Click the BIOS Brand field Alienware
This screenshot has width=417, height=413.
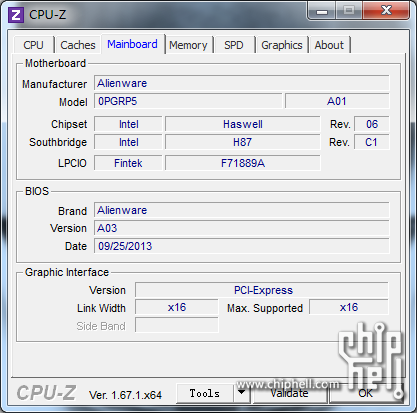(x=242, y=210)
